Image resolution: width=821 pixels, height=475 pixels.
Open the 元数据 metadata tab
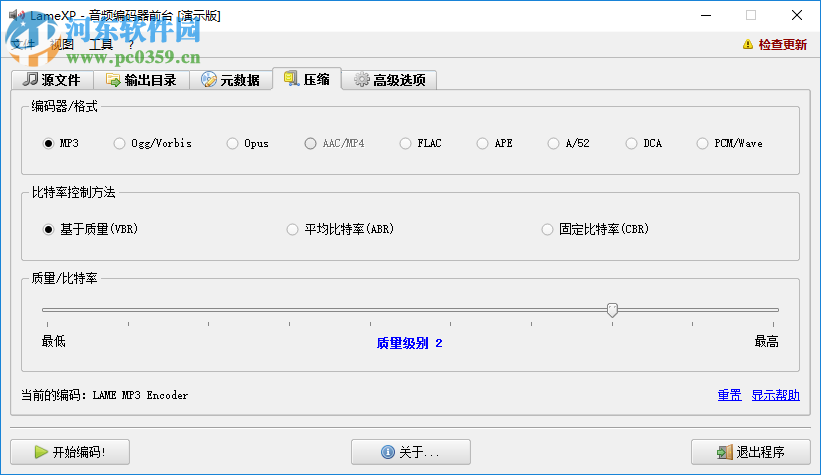pyautogui.click(x=231, y=80)
